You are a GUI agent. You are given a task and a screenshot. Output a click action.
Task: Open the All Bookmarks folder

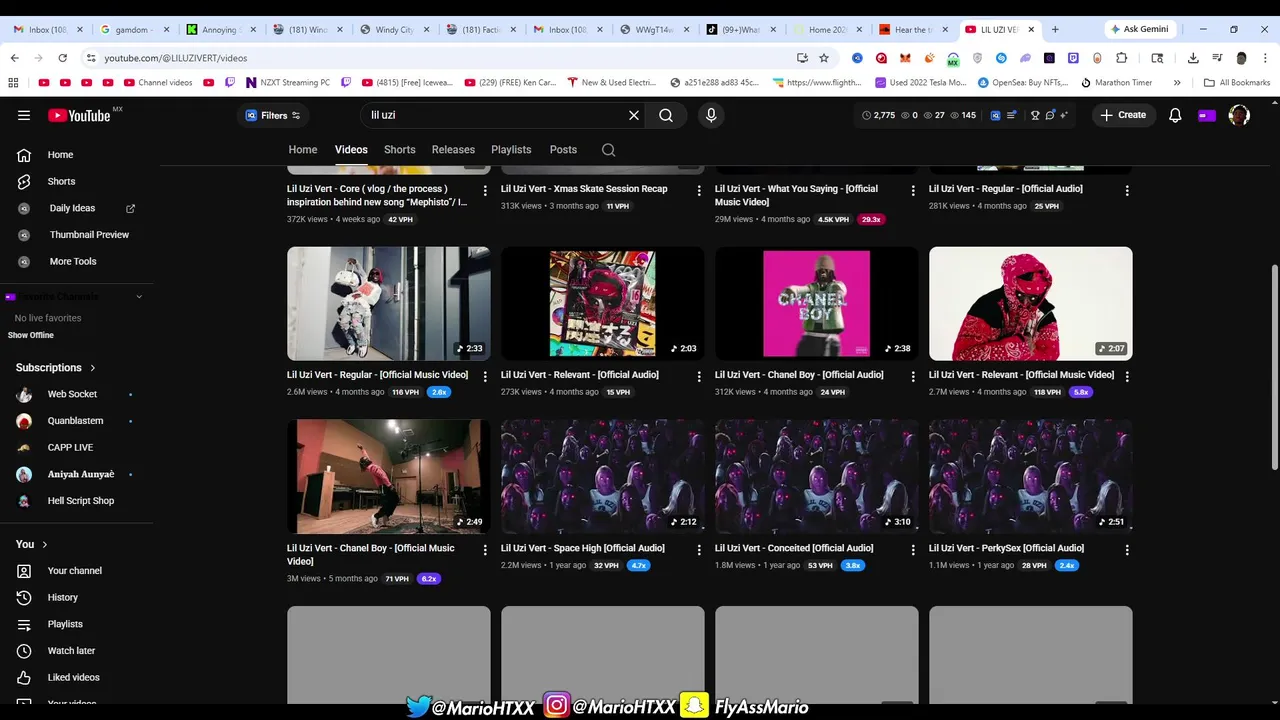point(1237,82)
